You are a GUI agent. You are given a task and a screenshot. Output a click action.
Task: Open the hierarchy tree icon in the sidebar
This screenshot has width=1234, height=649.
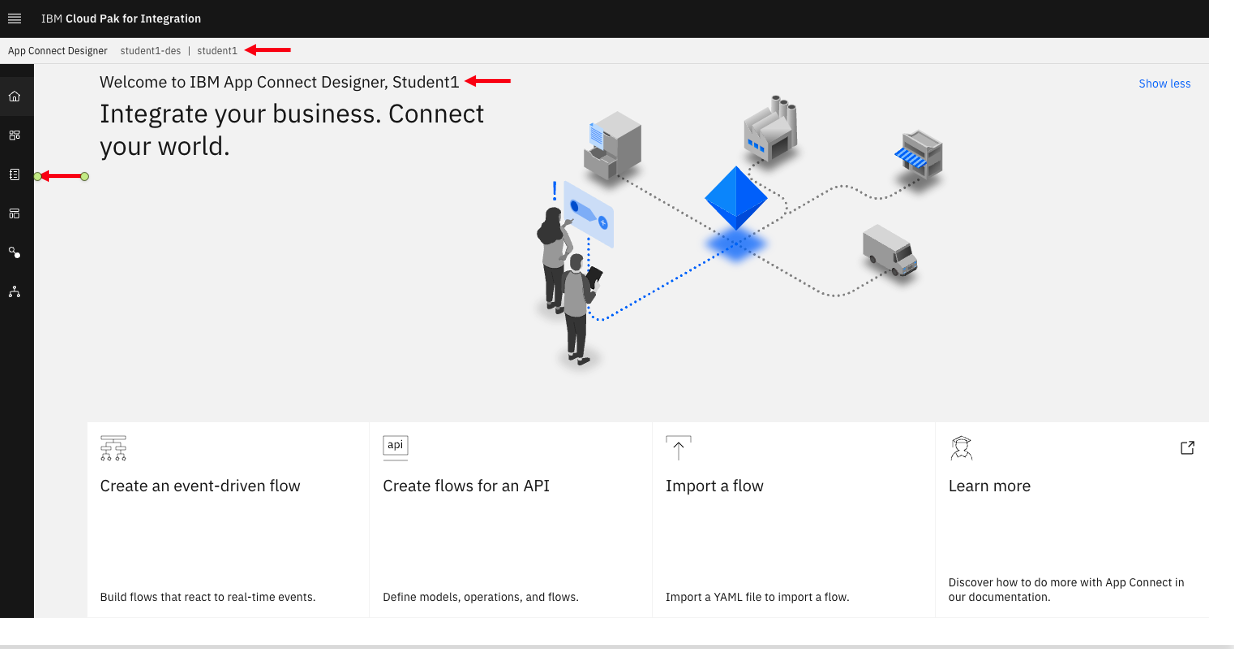pyautogui.click(x=14, y=292)
